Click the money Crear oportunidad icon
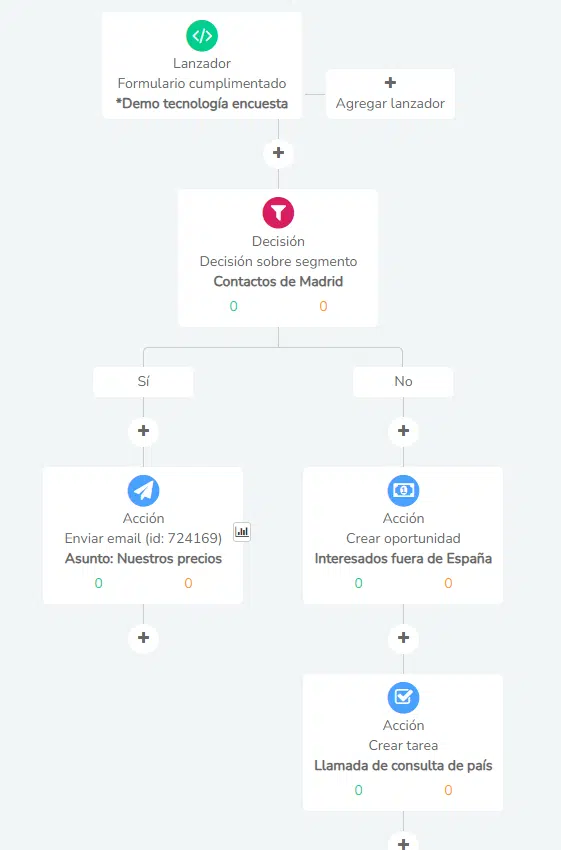 tap(403, 490)
